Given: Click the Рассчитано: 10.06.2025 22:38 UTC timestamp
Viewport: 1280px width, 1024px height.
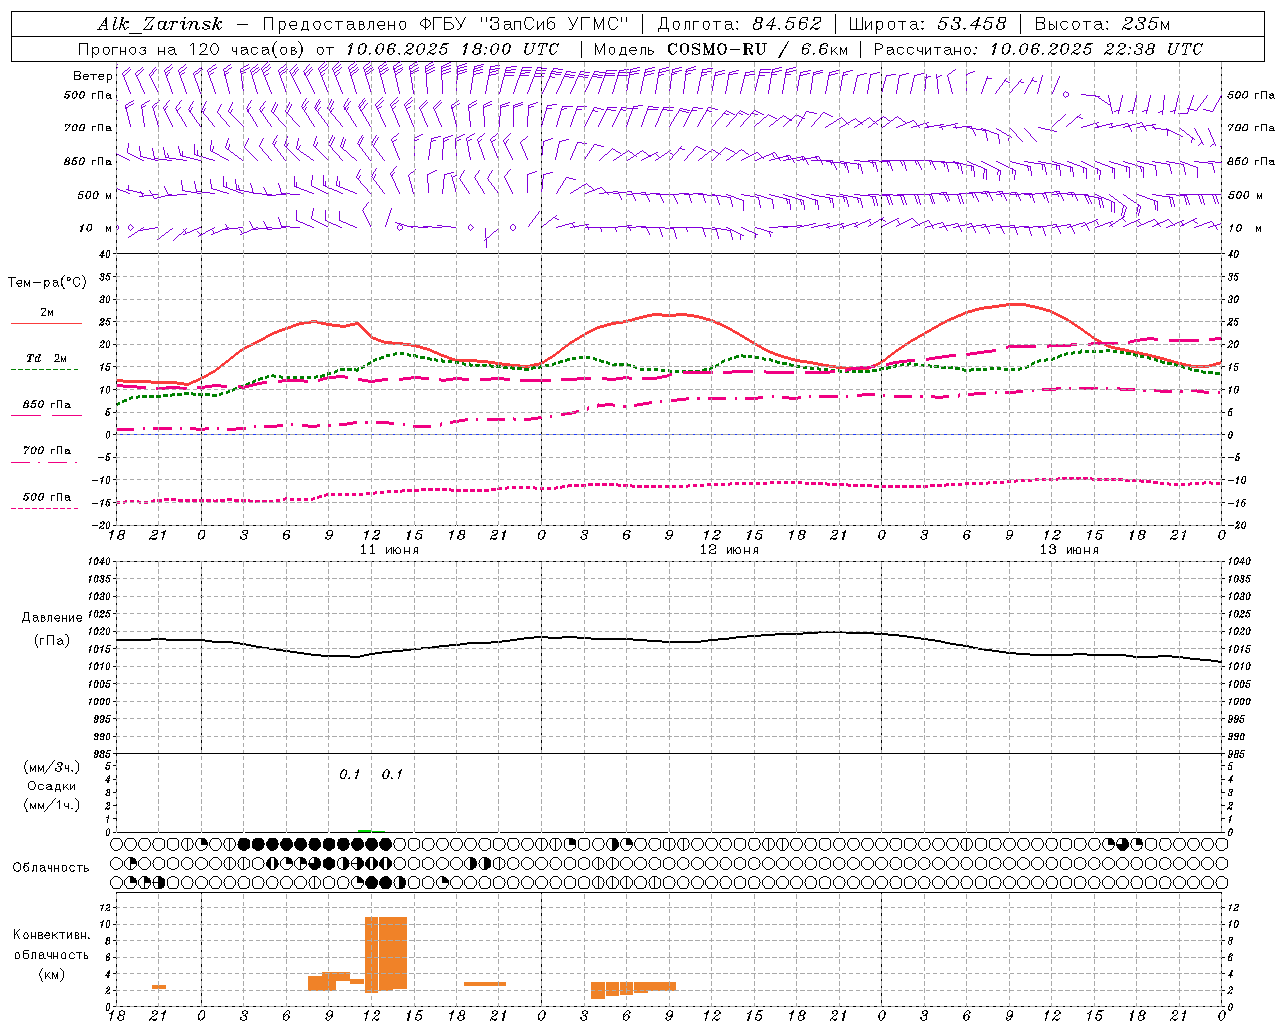Looking at the screenshot, I should [1038, 49].
